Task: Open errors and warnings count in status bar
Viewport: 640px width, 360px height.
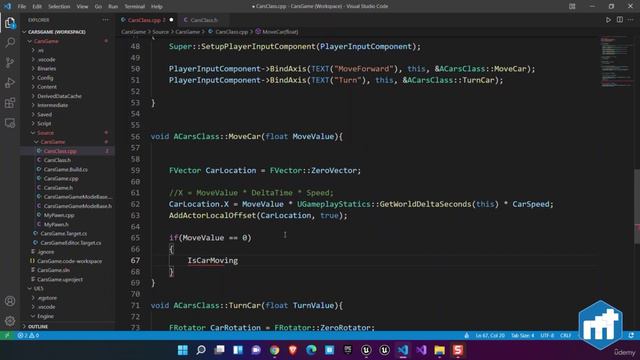Action: 28,336
